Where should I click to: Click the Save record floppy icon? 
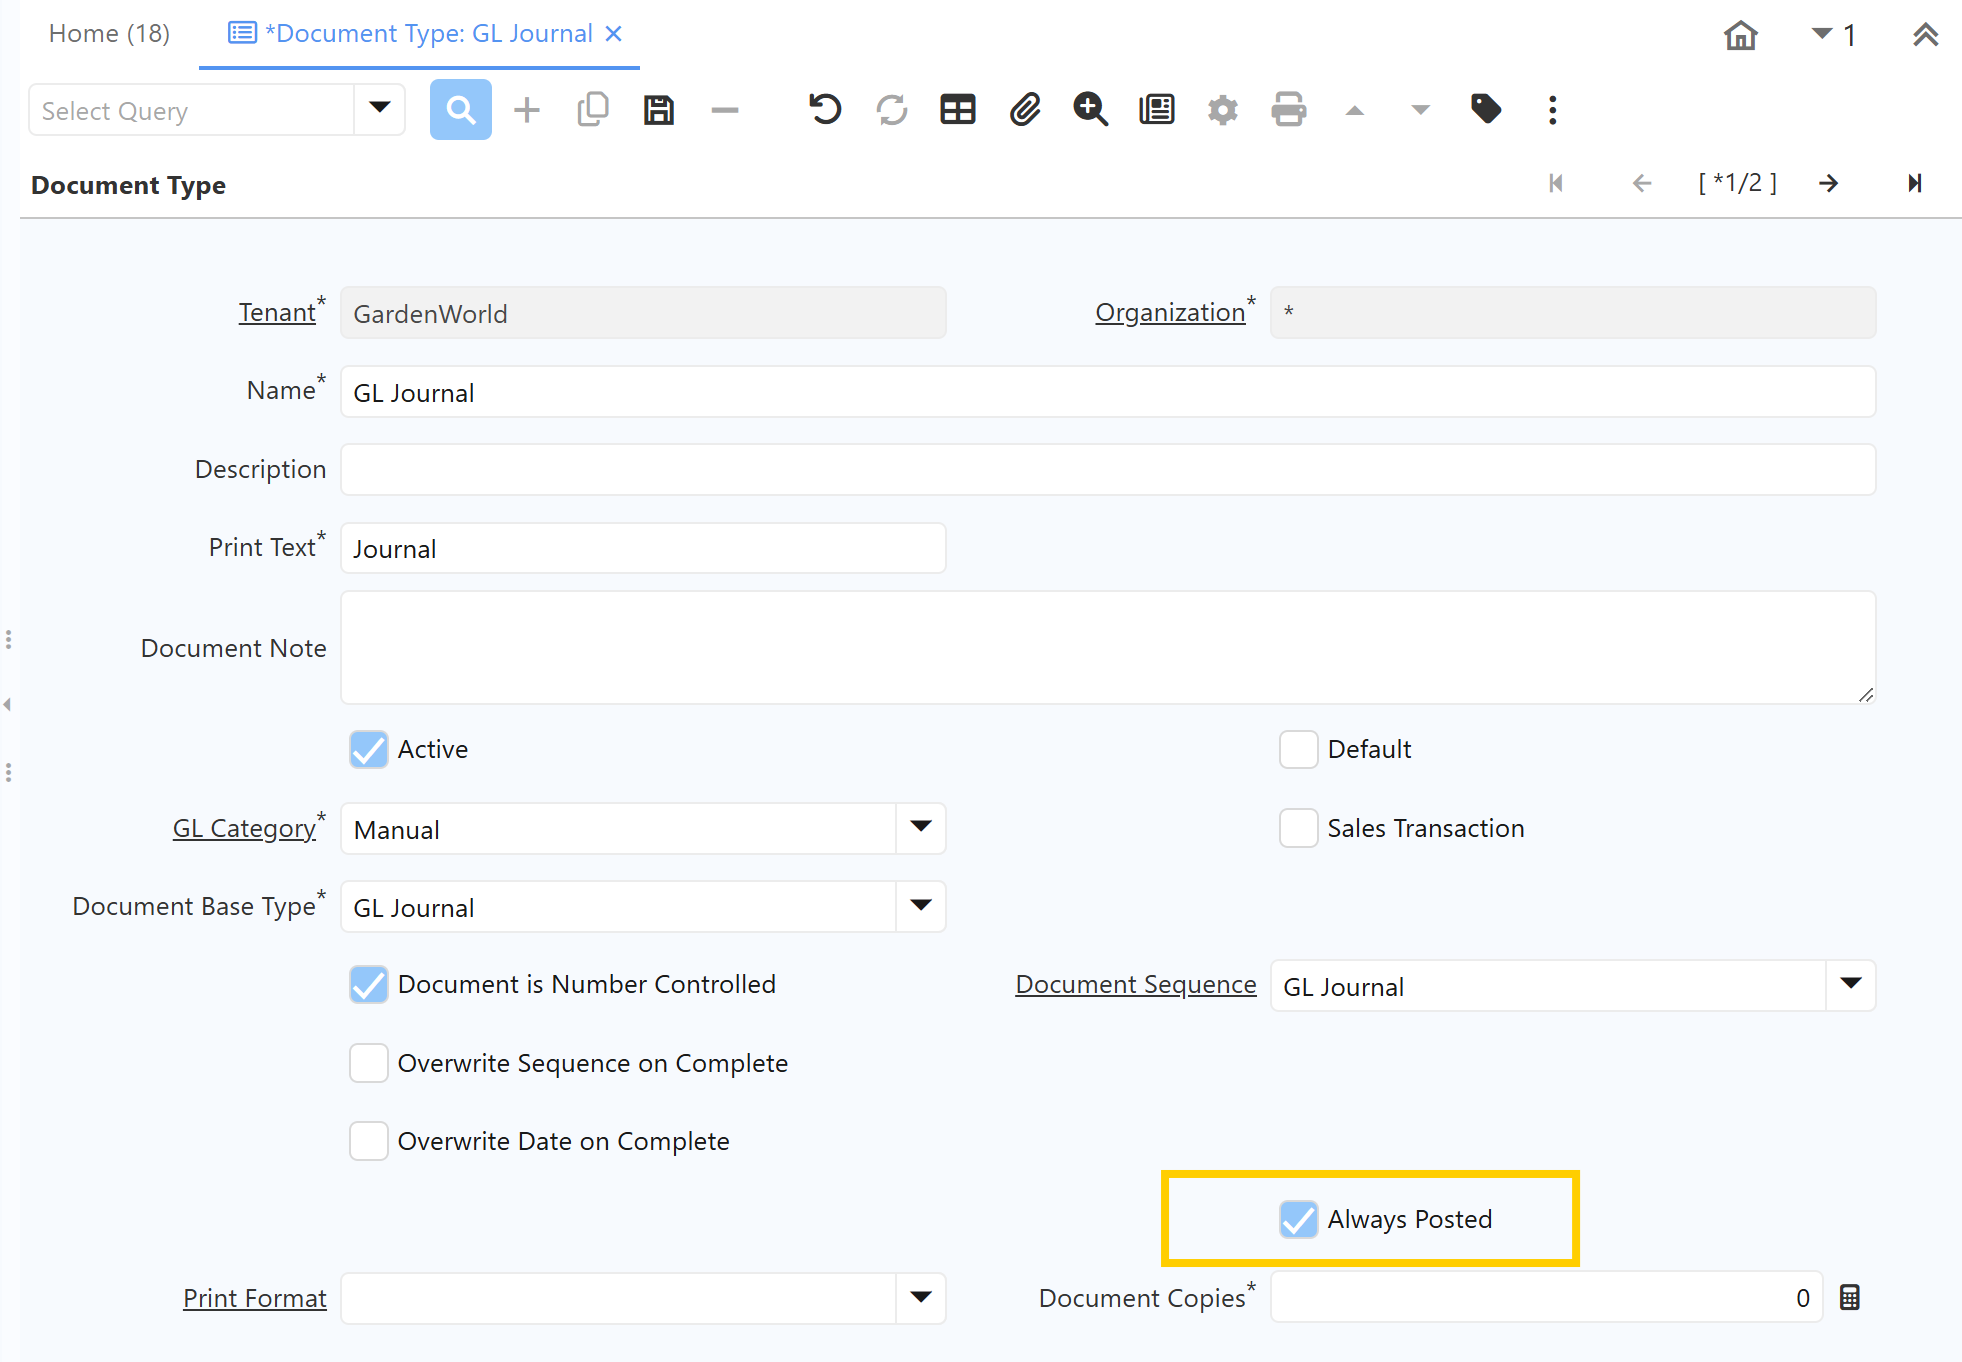coord(658,110)
